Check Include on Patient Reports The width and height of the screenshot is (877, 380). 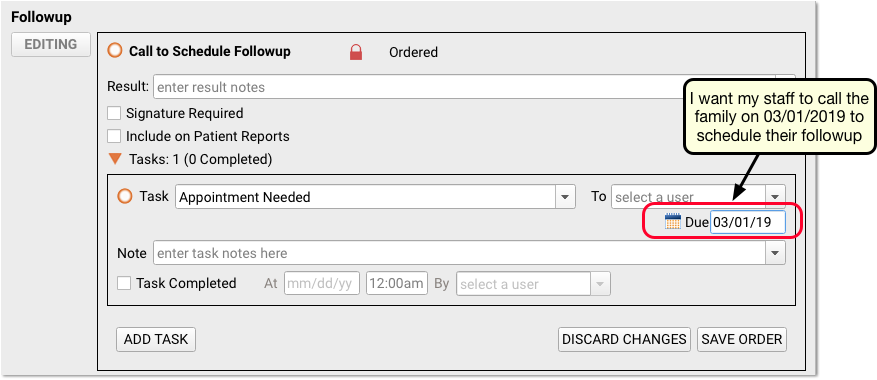click(x=114, y=136)
